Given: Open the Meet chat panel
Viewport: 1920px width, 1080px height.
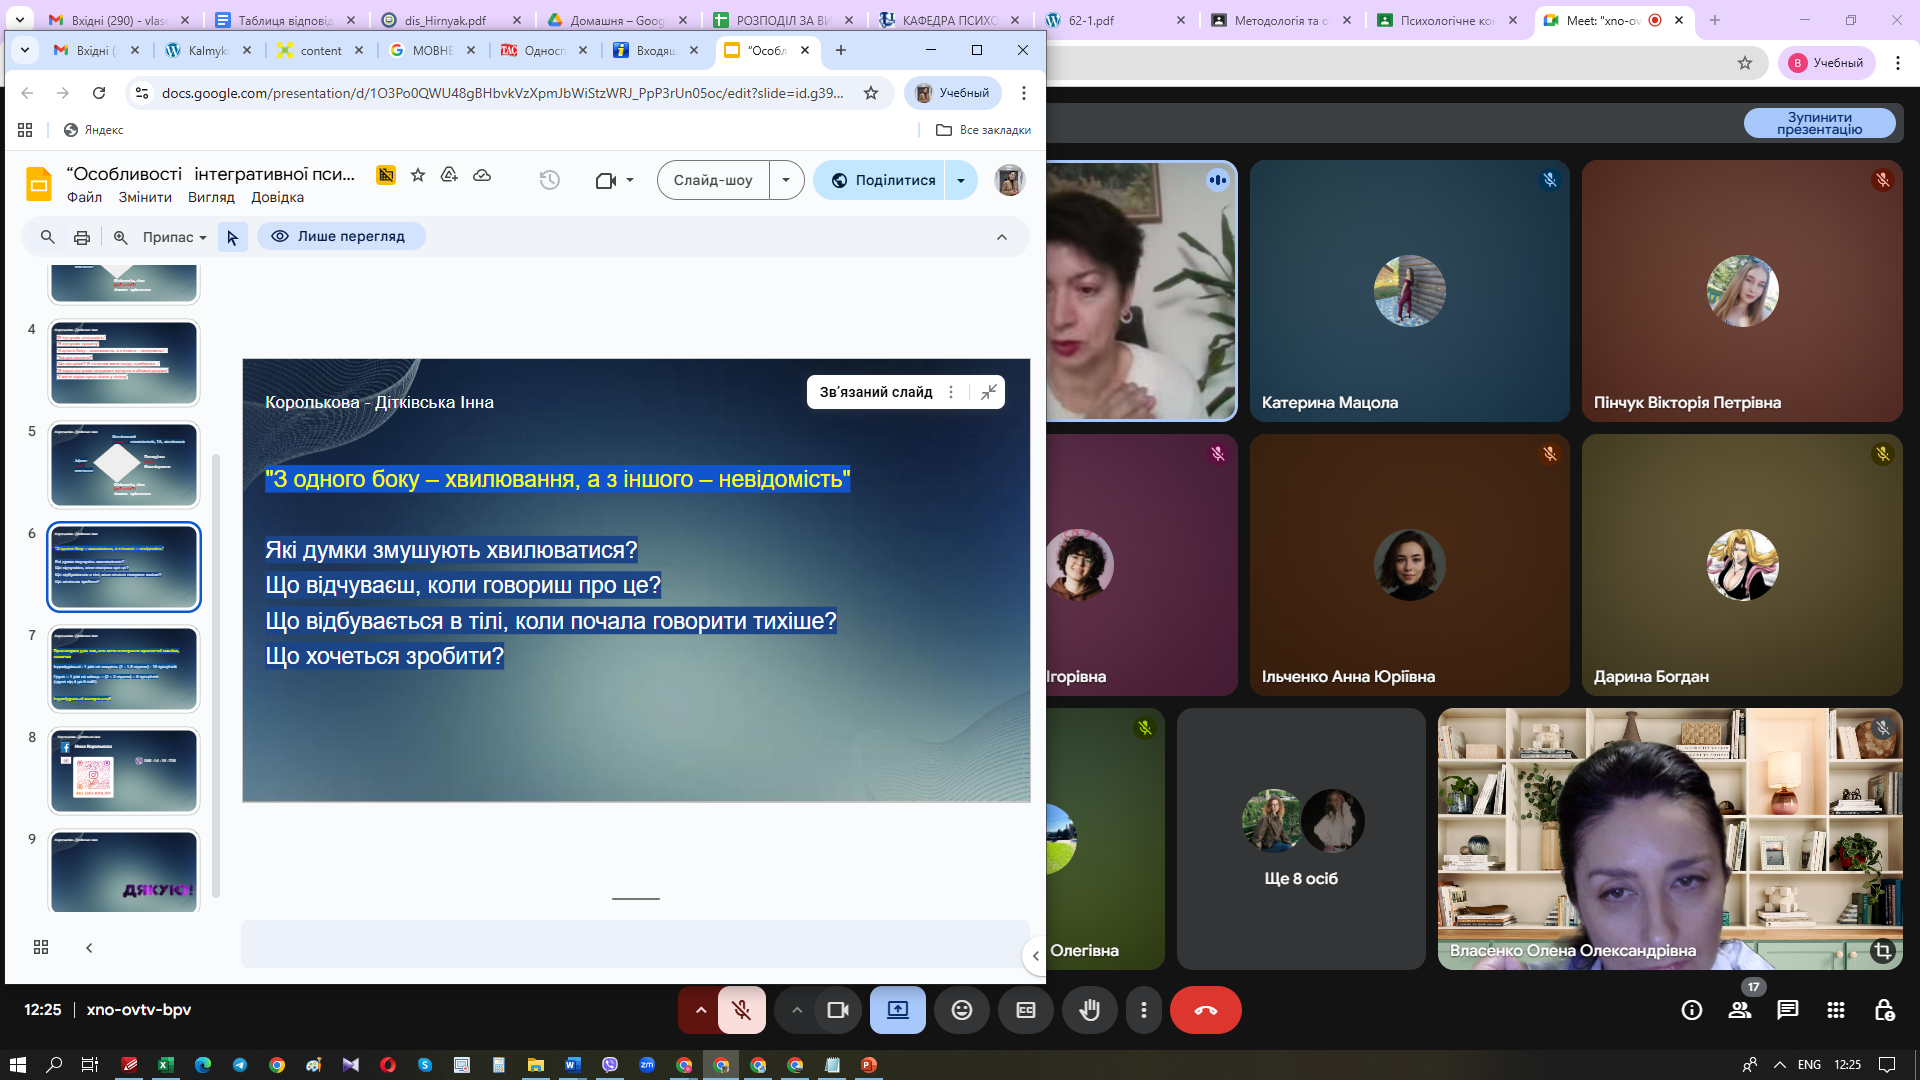Looking at the screenshot, I should pyautogui.click(x=1787, y=1010).
